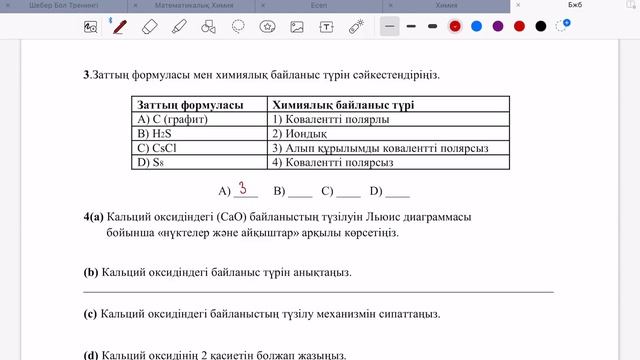The height and width of the screenshot is (360, 640).
Task: Pick the selected red color swatch
Action: 455,27
